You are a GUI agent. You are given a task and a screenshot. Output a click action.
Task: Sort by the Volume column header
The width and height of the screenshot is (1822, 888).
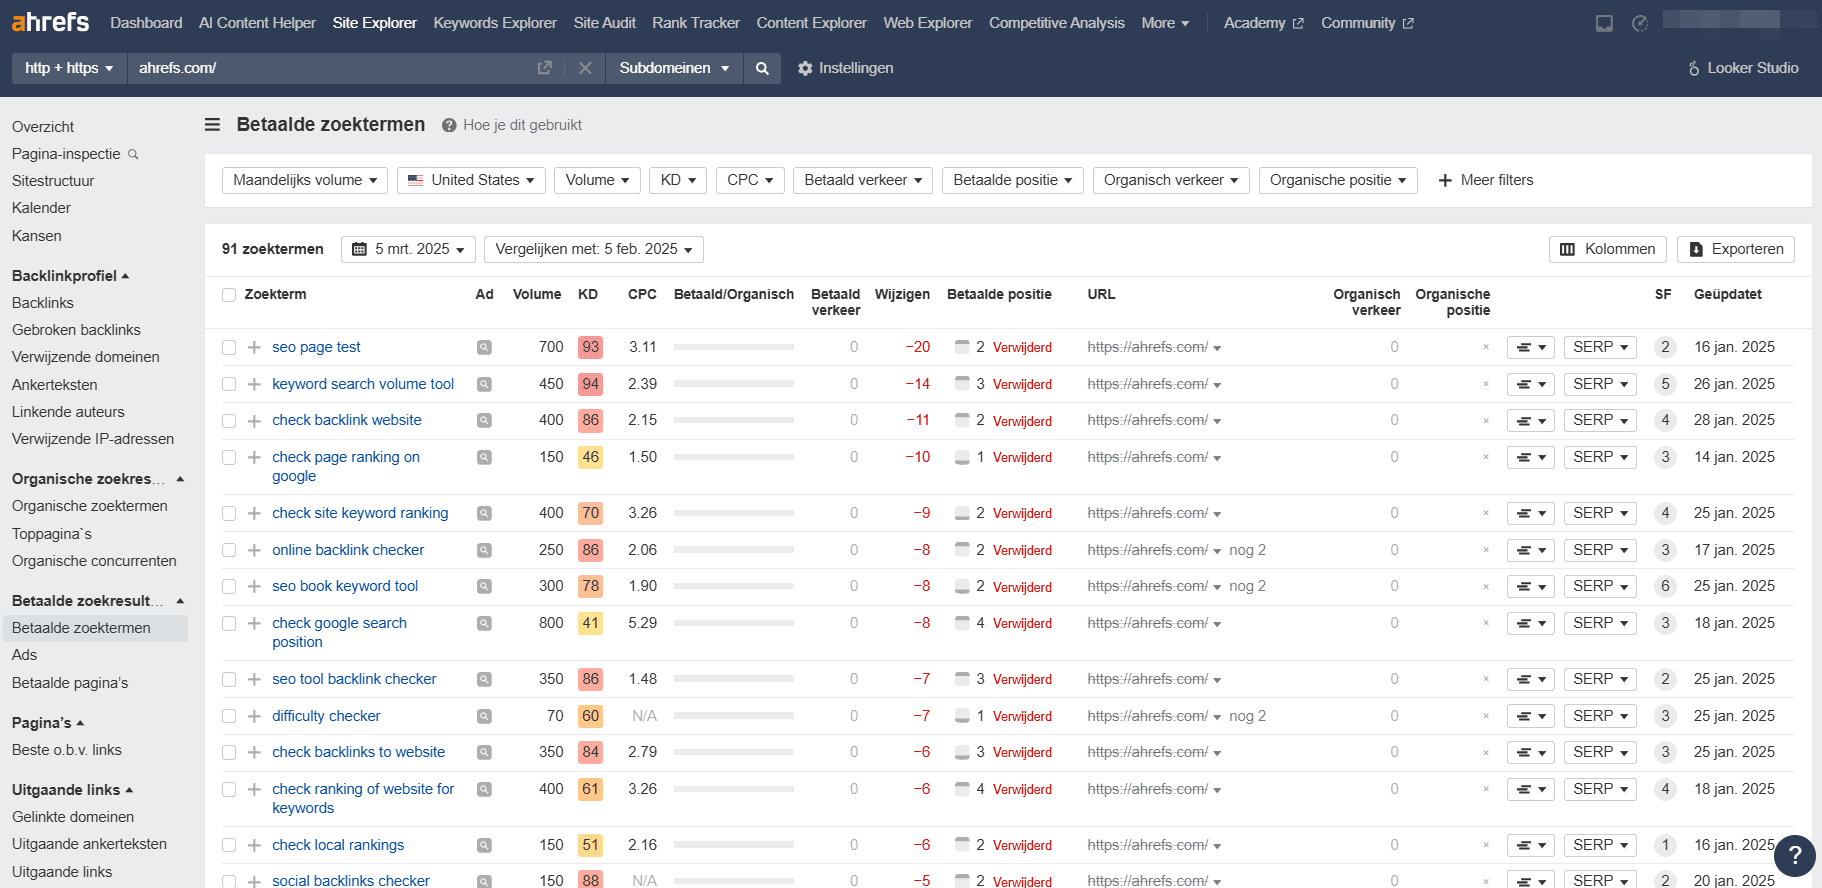537,295
